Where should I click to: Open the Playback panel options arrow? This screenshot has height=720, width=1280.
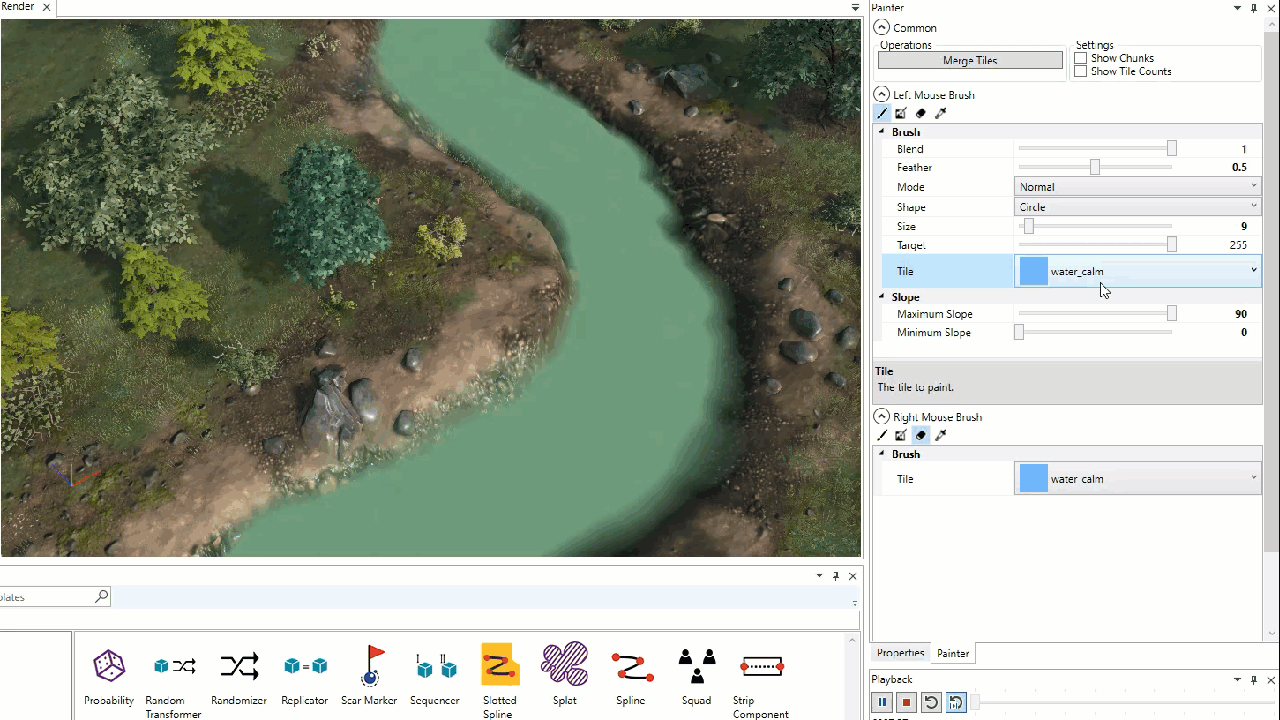click(x=1238, y=680)
